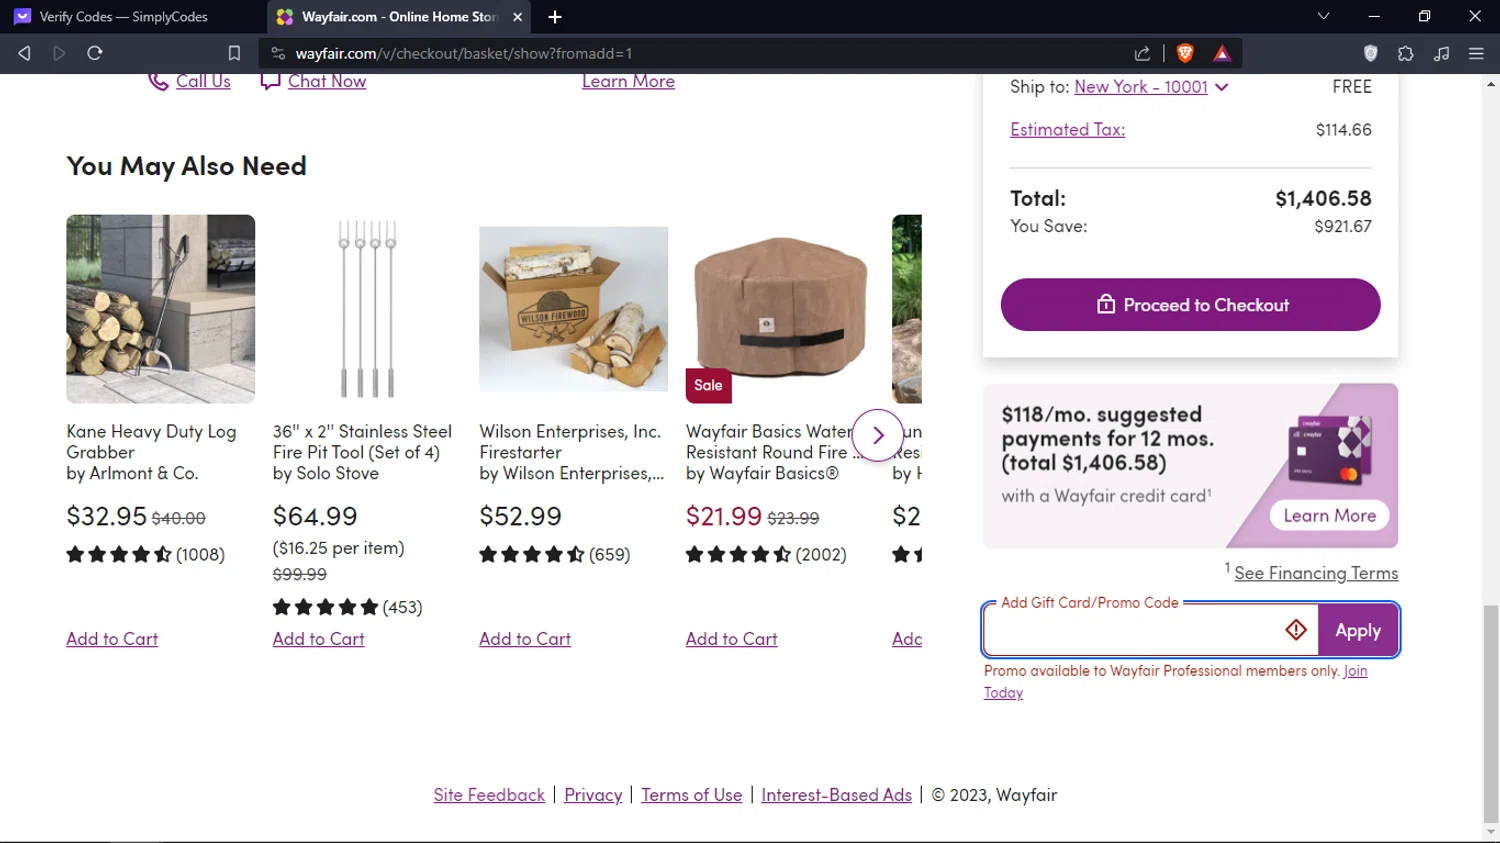Open Chat Now link
Viewport: 1500px width, 843px height.
(x=327, y=81)
